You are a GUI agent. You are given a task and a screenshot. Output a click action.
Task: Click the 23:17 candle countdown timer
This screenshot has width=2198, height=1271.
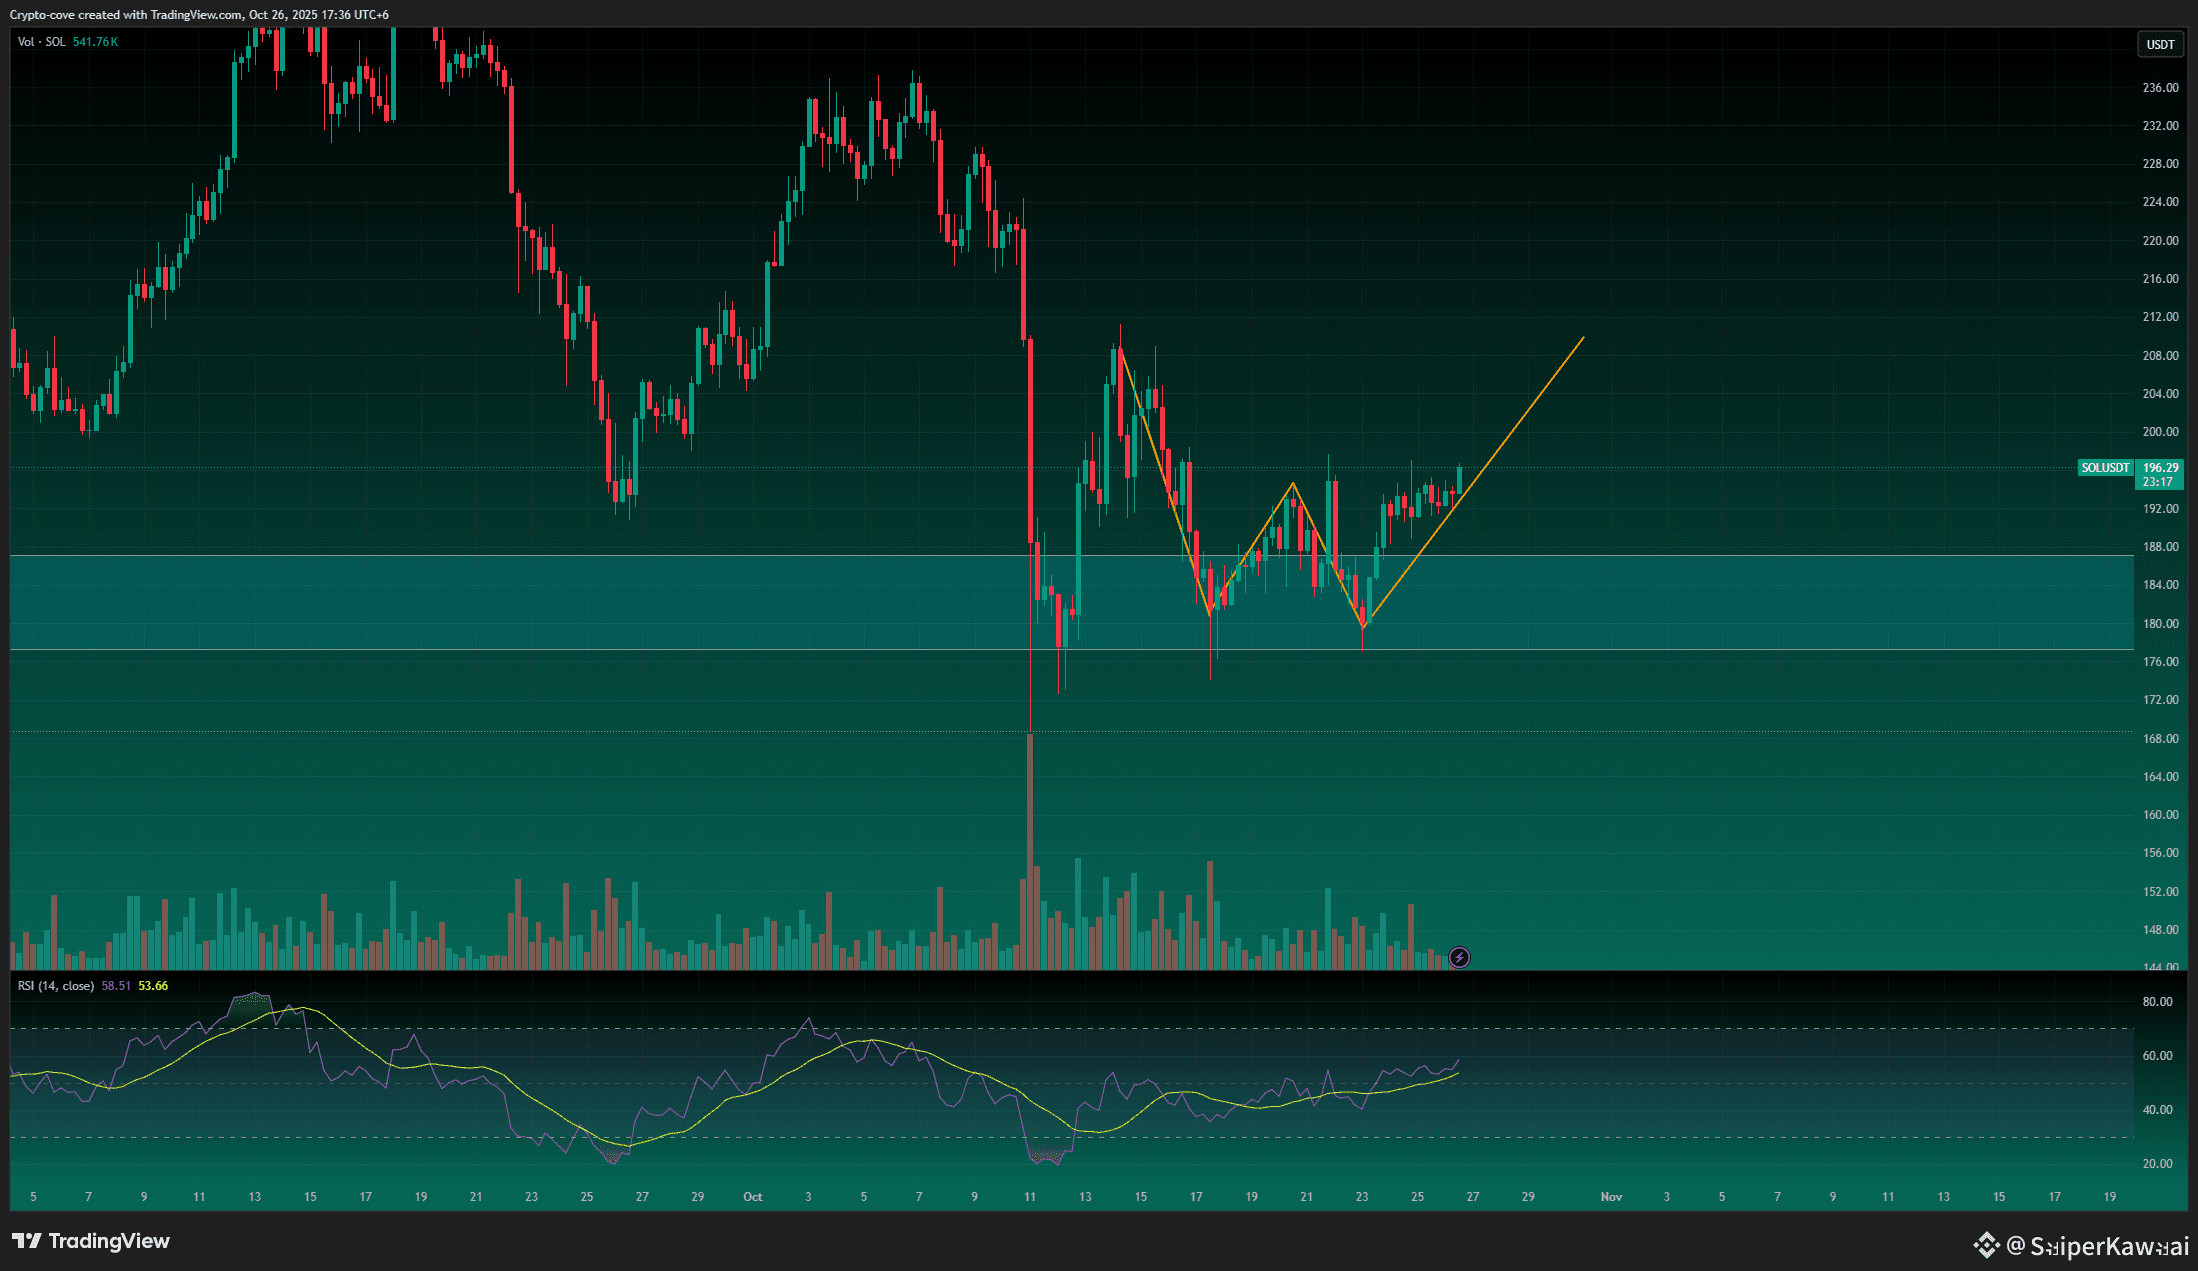tap(2157, 482)
